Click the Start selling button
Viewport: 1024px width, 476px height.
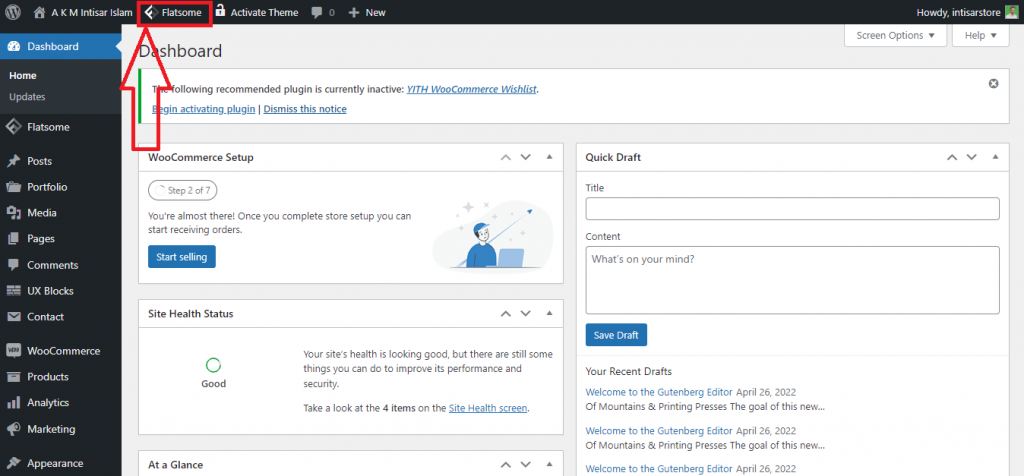(182, 257)
